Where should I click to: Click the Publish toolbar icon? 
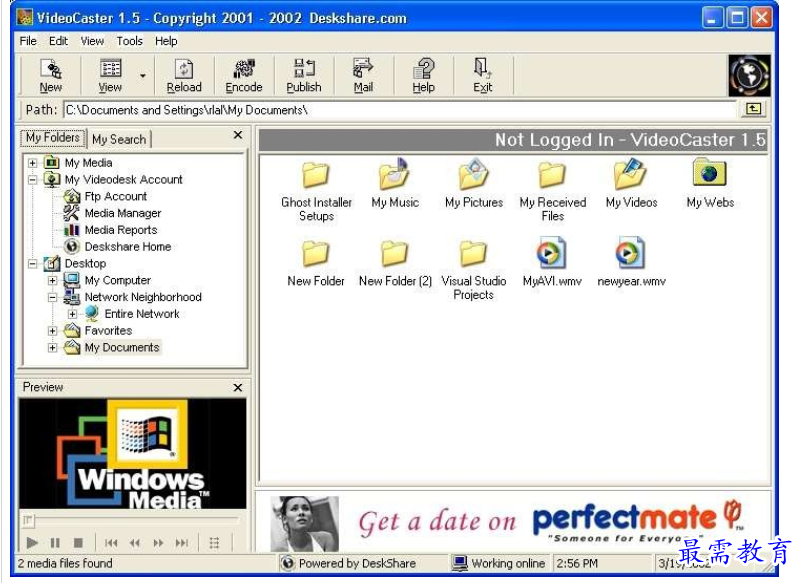pyautogui.click(x=304, y=75)
